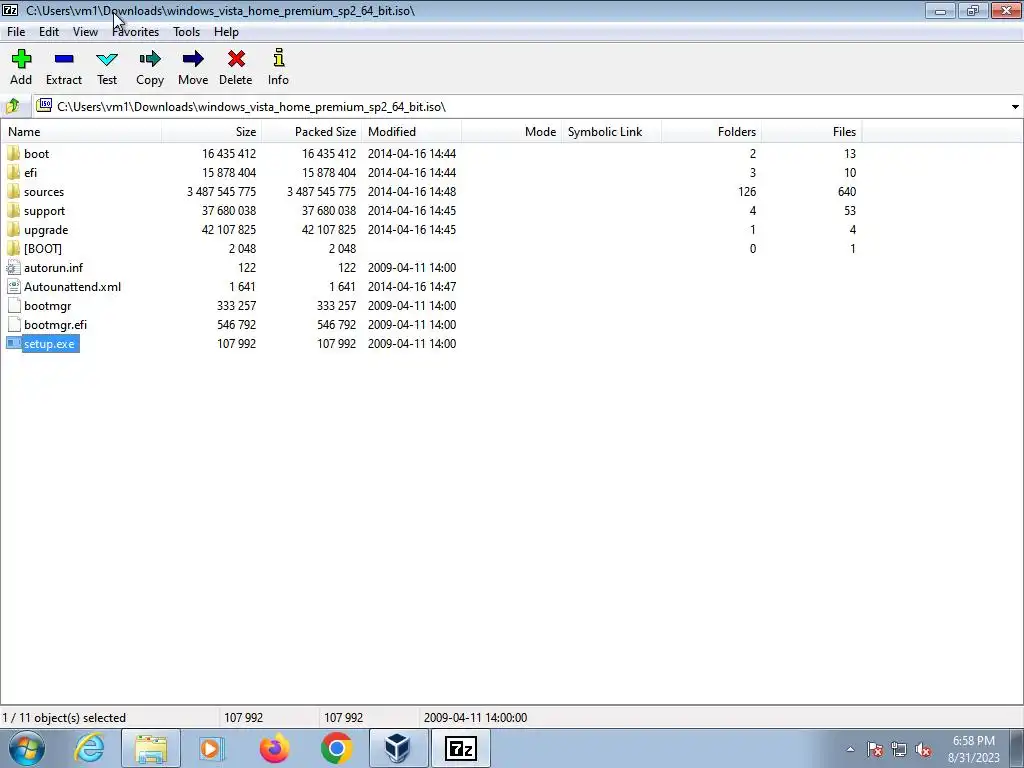Open Google Chrome from taskbar
Screen dimensions: 1024x768
click(336, 748)
